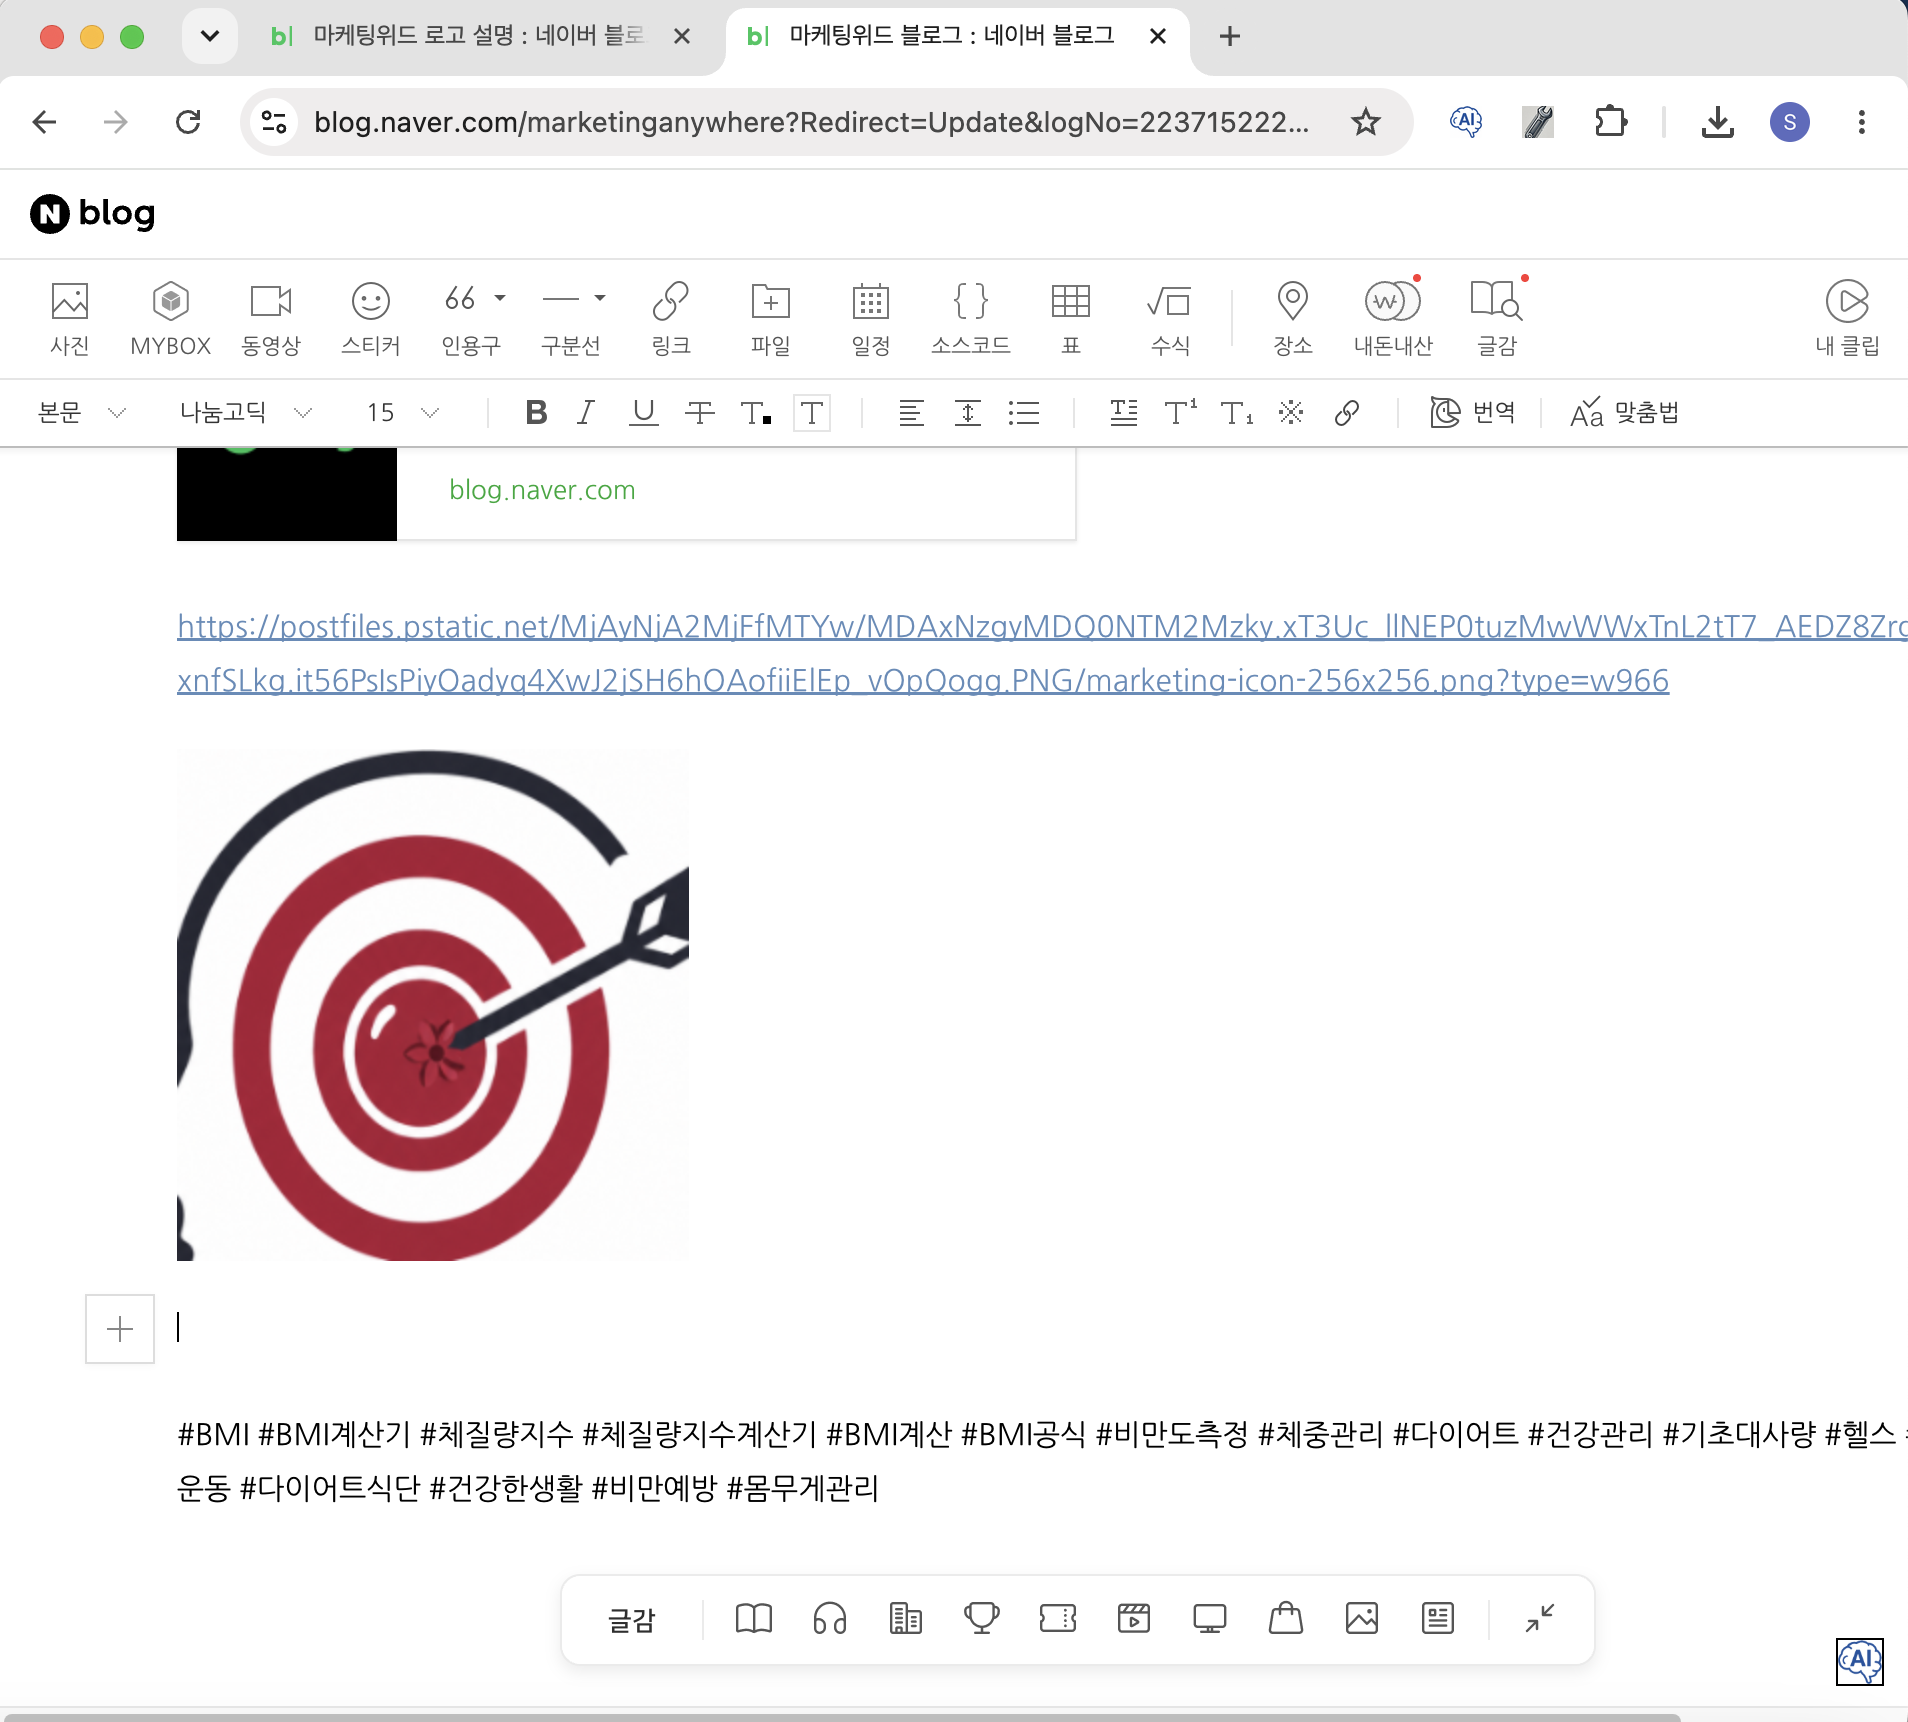Image resolution: width=1908 pixels, height=1722 pixels.
Task: Open Chrome downloads
Action: (x=1718, y=122)
